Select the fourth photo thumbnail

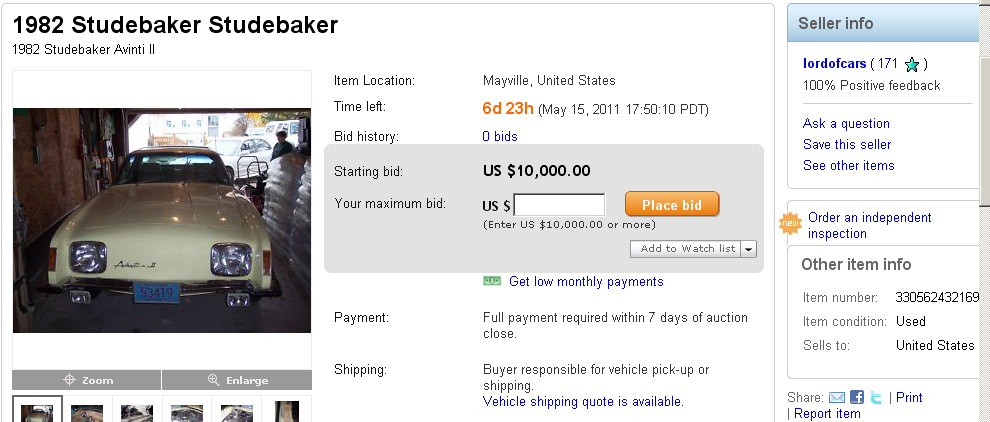[x=187, y=411]
